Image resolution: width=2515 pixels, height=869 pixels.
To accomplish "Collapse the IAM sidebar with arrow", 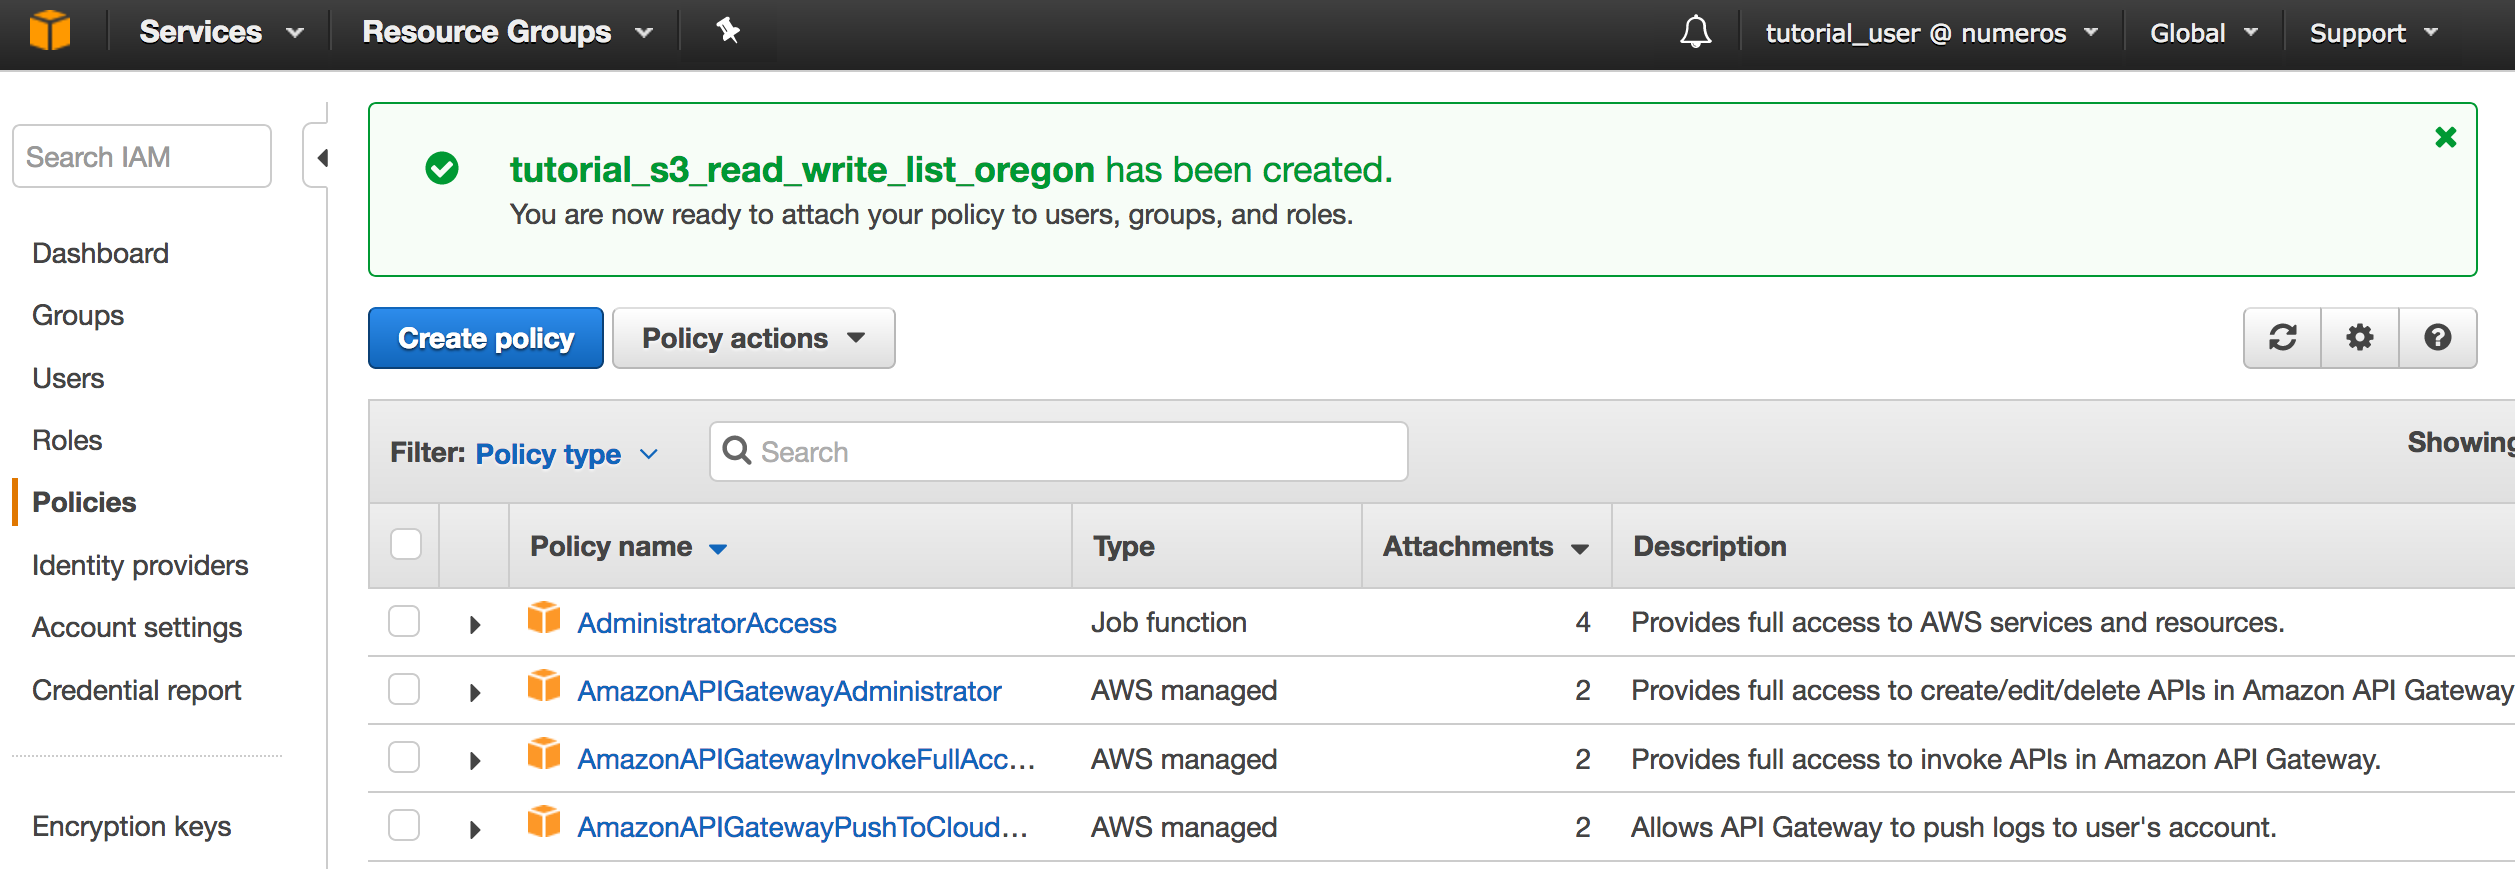I will click(321, 158).
